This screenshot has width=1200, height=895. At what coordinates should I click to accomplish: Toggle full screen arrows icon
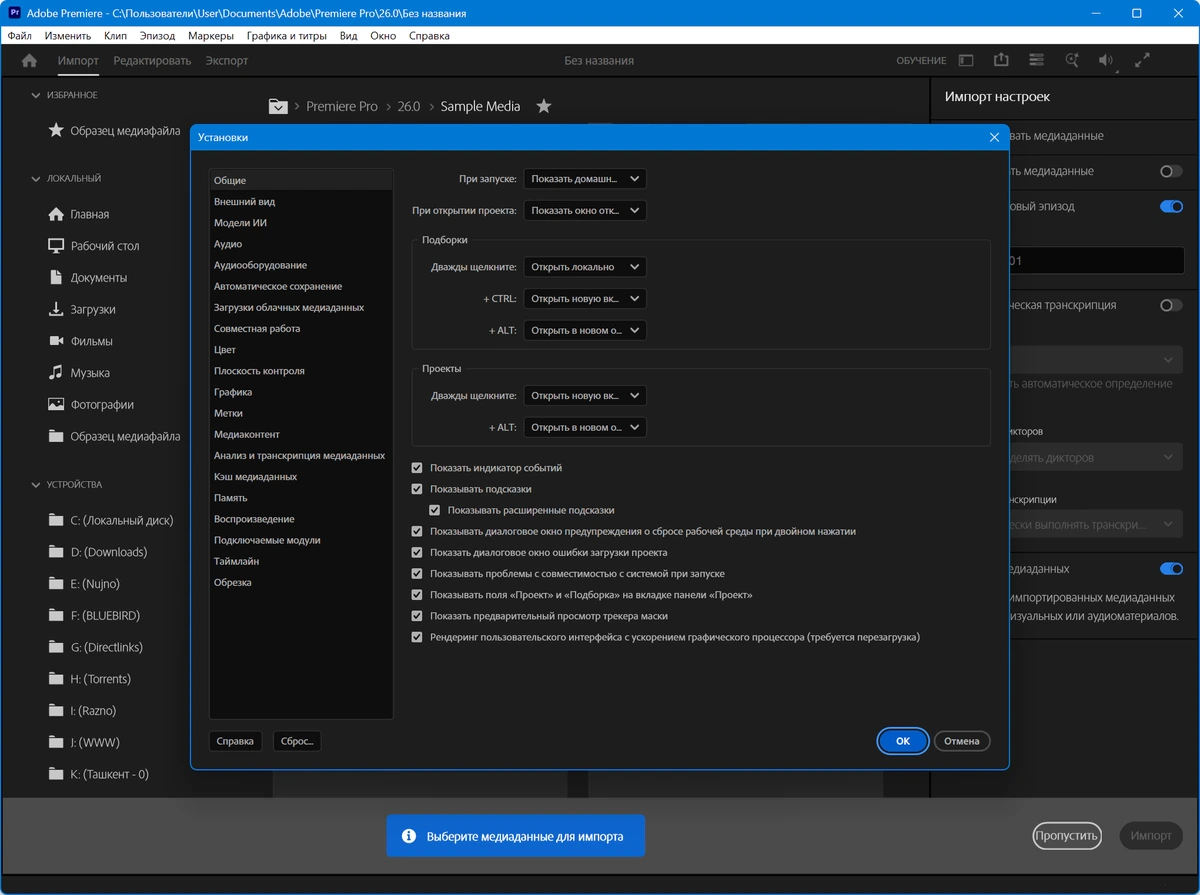point(1142,61)
